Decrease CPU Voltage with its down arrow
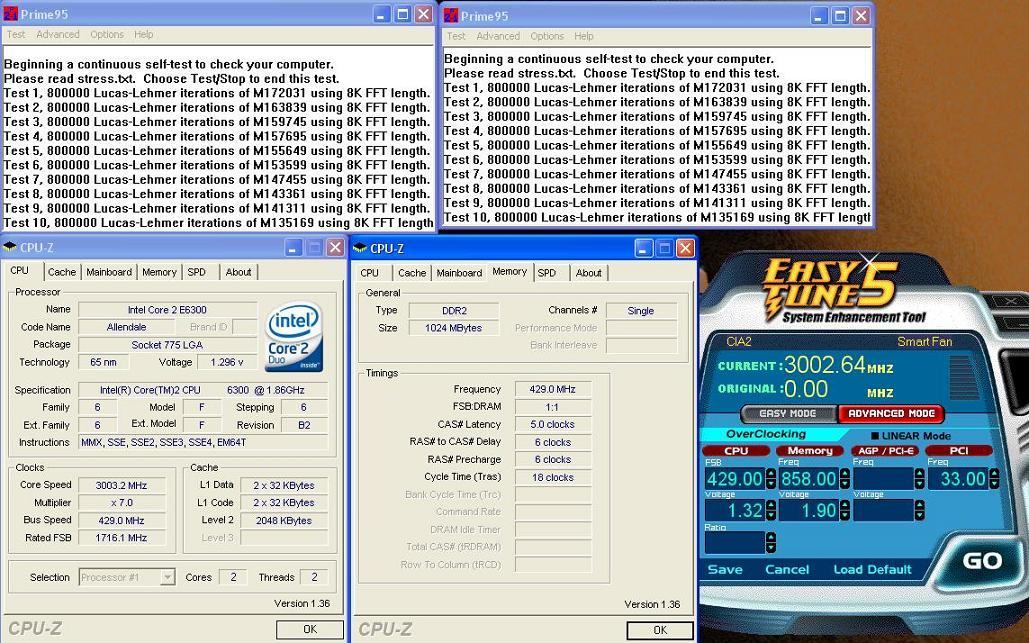Screen dimensions: 1029x643 (771, 515)
